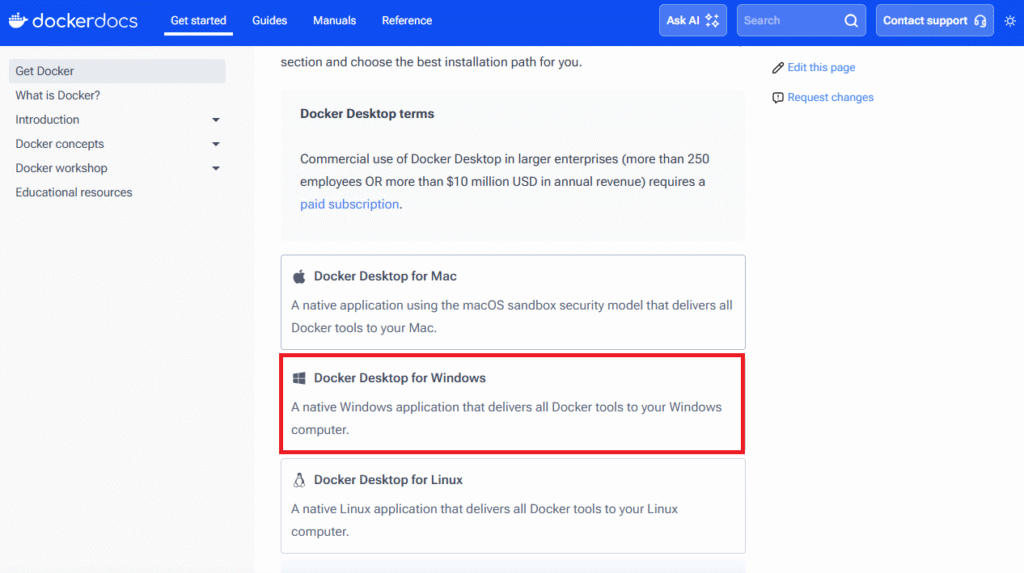The image size is (1024, 573).
Task: Open Educational resources in sidebar
Action: point(74,192)
